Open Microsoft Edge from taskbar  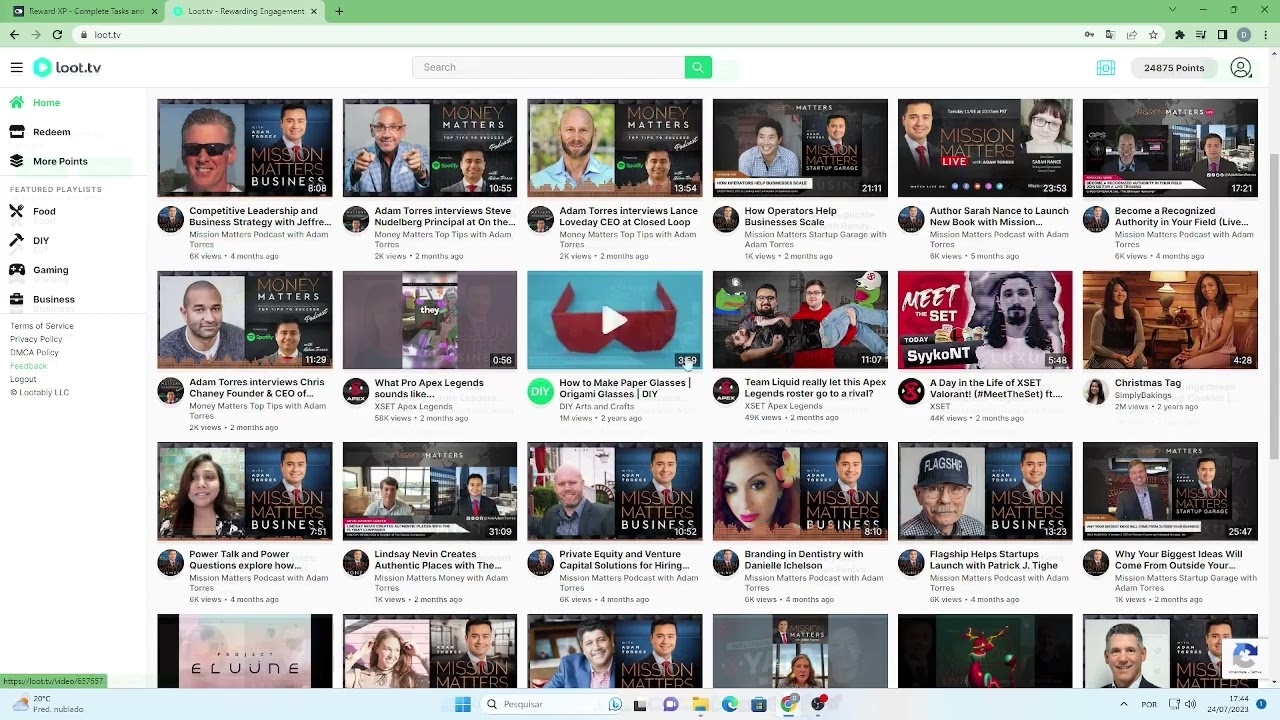click(730, 704)
